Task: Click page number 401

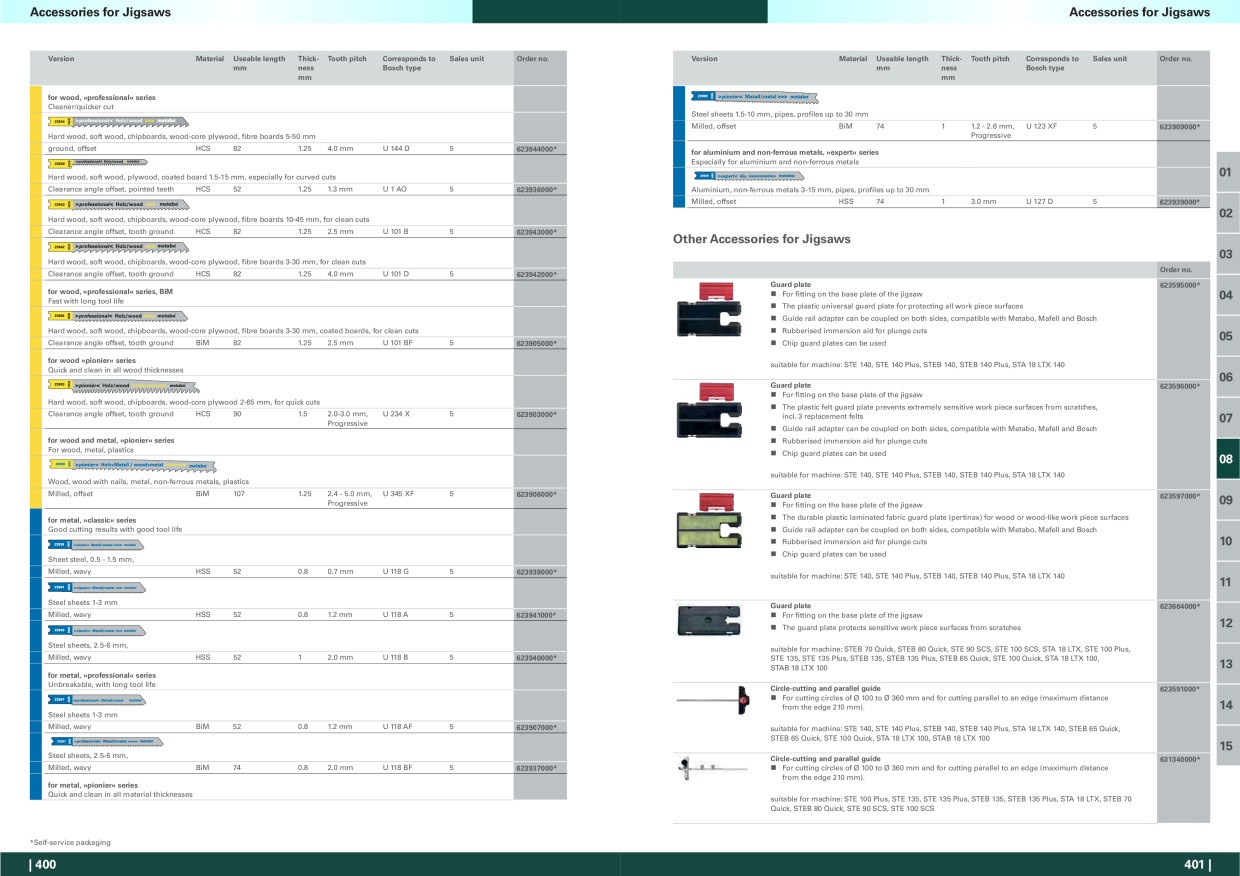Action: 1197,865
